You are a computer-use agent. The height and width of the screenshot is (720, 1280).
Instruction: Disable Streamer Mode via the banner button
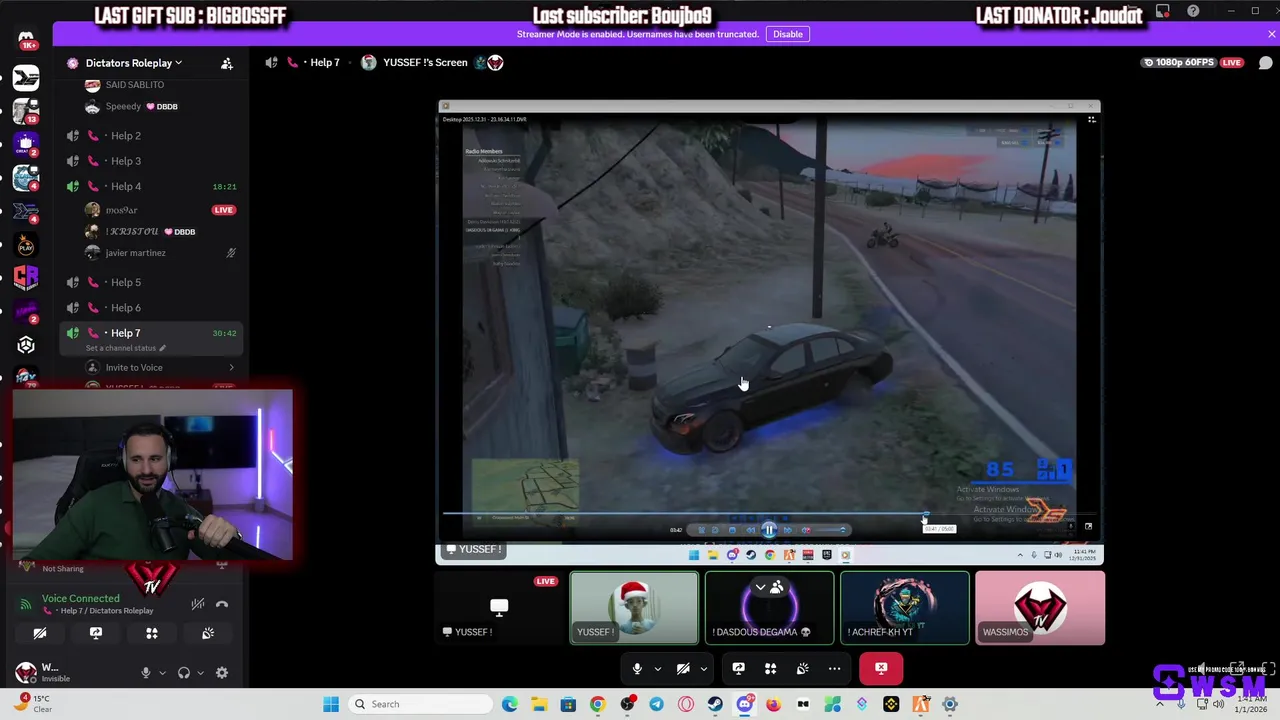[x=787, y=34]
